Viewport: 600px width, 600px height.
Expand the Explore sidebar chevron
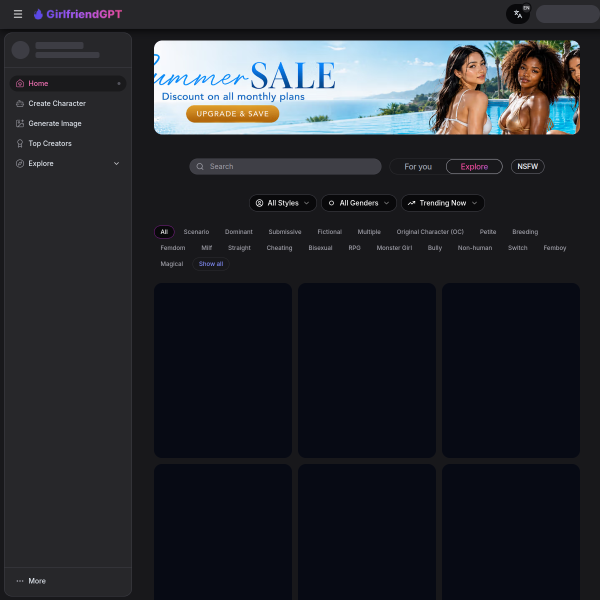(116, 163)
